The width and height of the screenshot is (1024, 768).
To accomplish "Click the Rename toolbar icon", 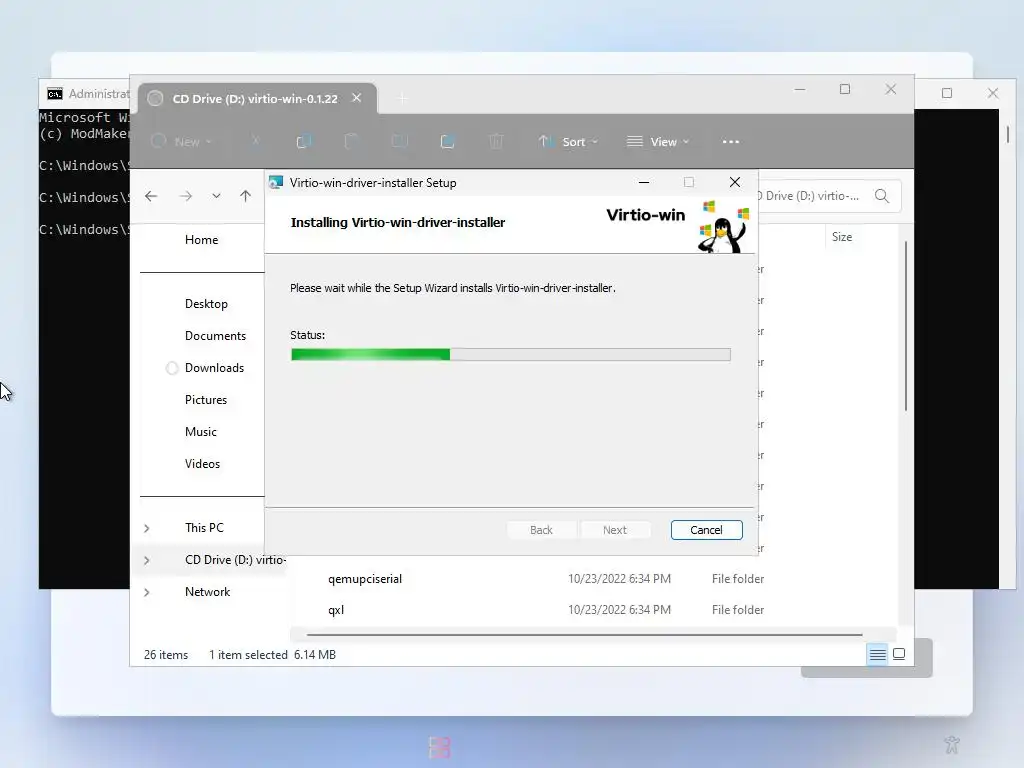I will [x=400, y=142].
